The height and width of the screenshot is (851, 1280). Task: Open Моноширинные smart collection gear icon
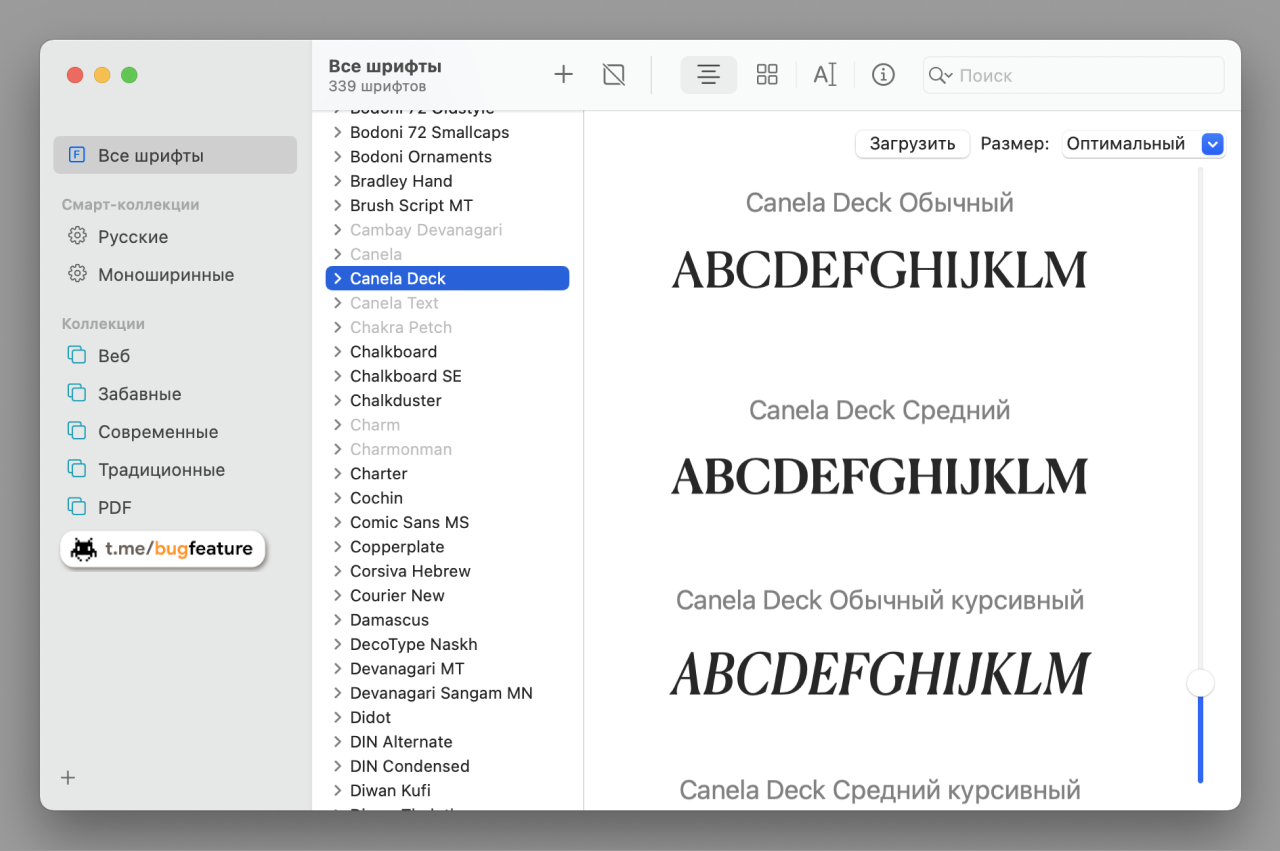(77, 275)
